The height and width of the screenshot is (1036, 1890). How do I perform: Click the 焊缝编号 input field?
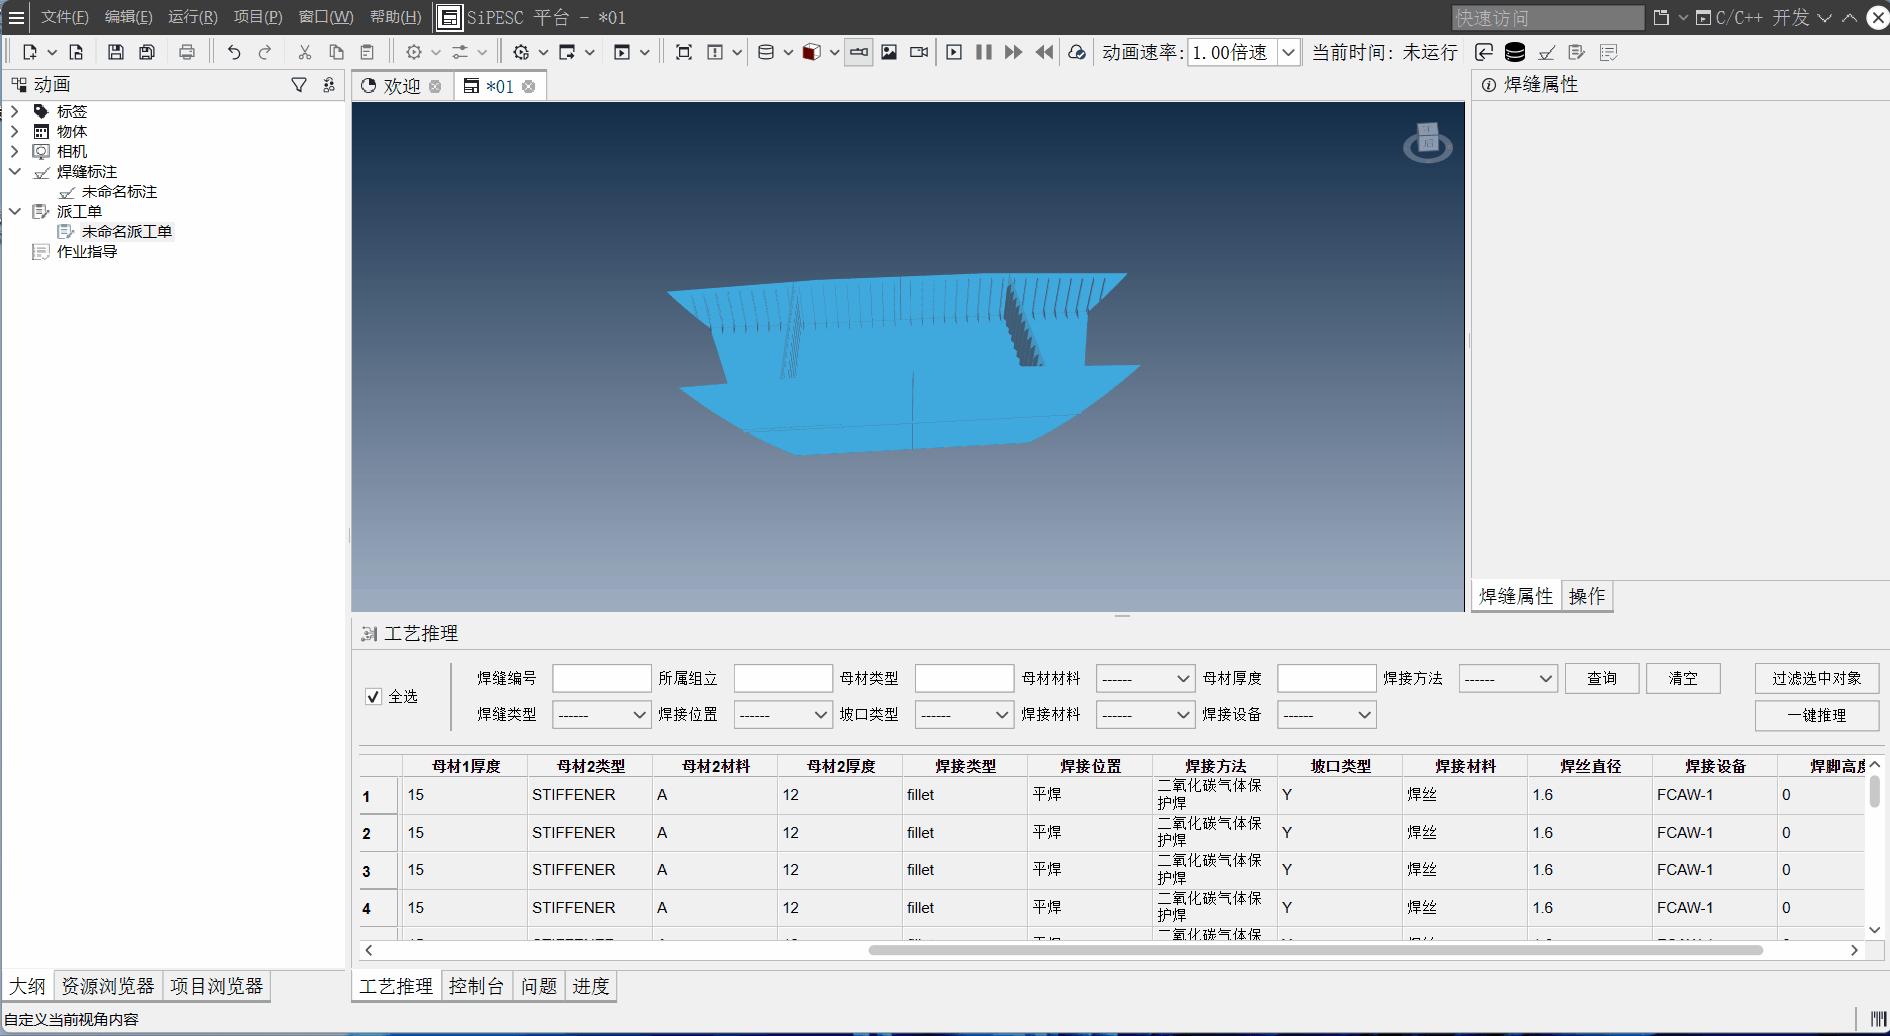click(602, 679)
